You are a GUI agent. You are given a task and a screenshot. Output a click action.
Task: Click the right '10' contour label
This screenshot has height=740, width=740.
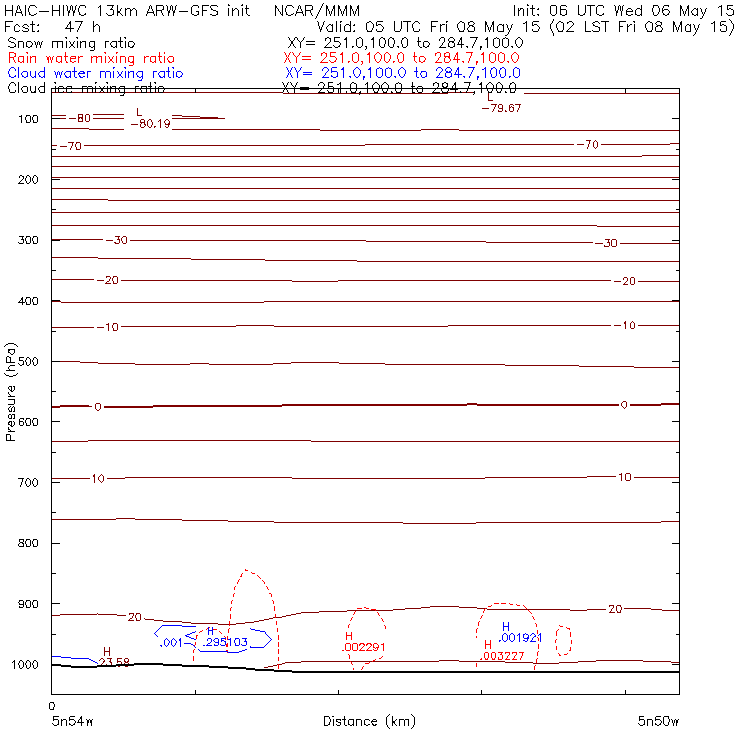tap(625, 478)
